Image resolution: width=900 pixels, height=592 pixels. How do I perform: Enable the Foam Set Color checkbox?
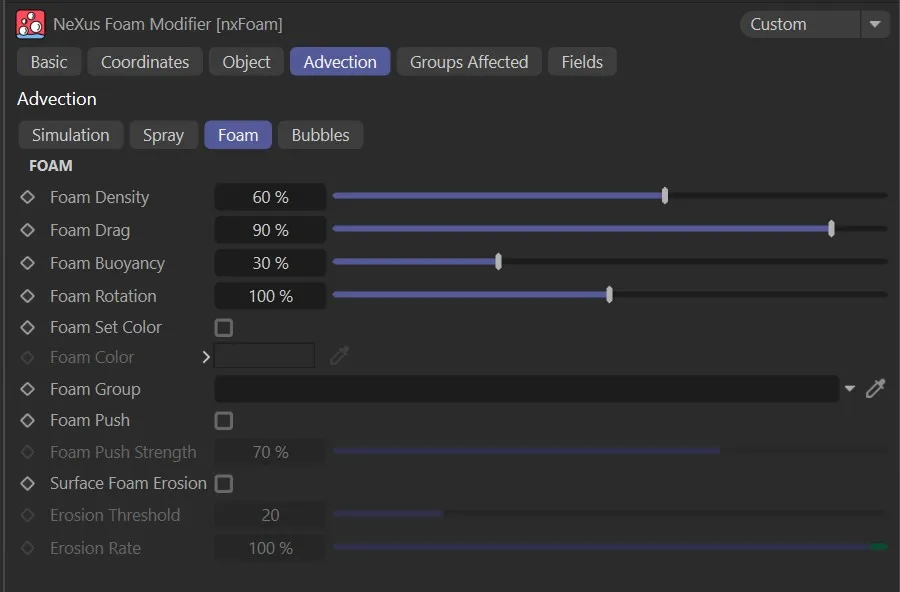224,327
